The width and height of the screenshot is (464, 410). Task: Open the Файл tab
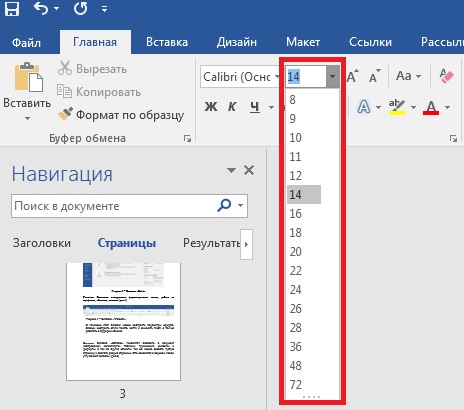click(x=26, y=42)
